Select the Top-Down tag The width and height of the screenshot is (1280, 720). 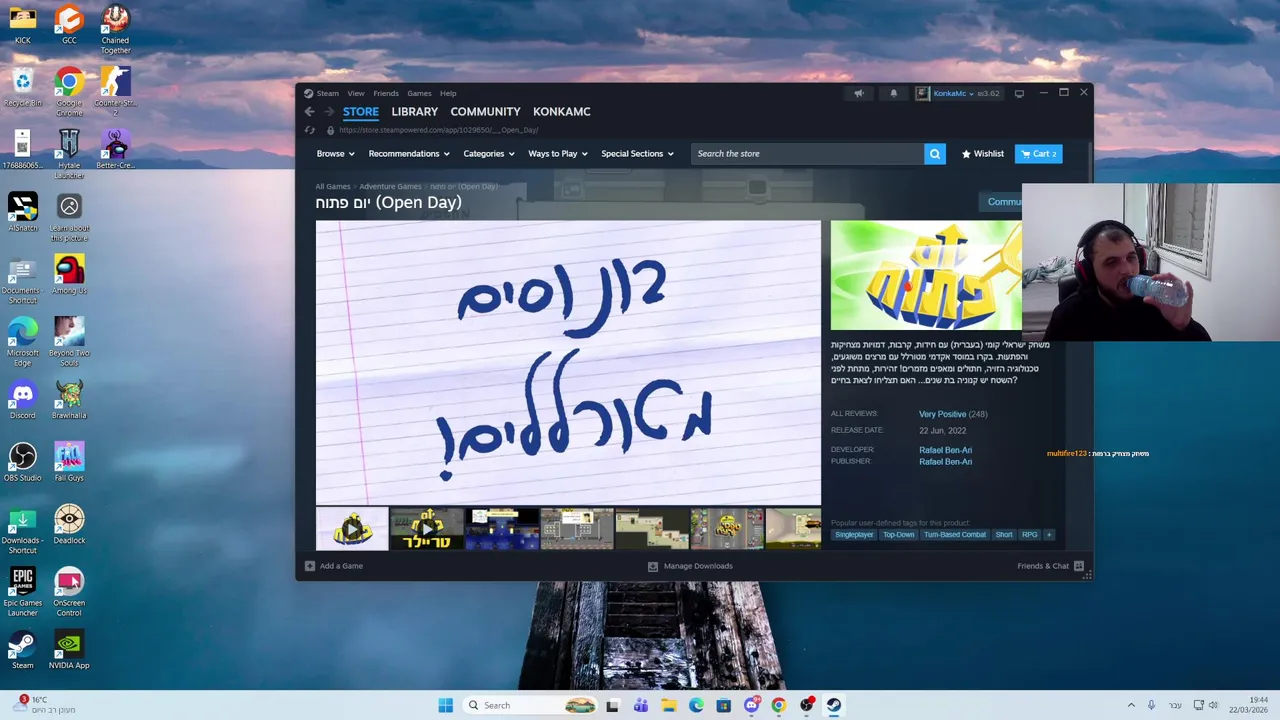point(898,535)
